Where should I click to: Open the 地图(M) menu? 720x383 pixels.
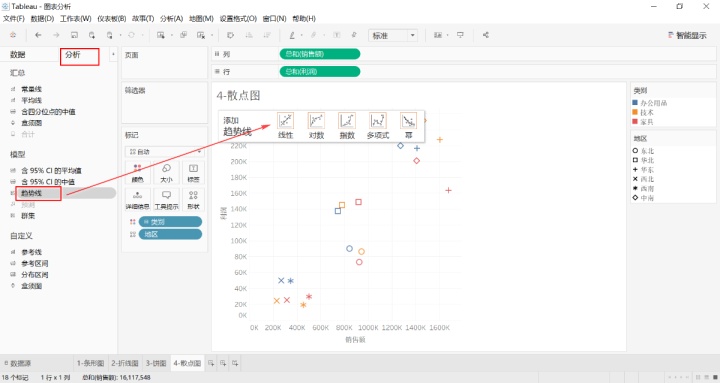point(201,18)
